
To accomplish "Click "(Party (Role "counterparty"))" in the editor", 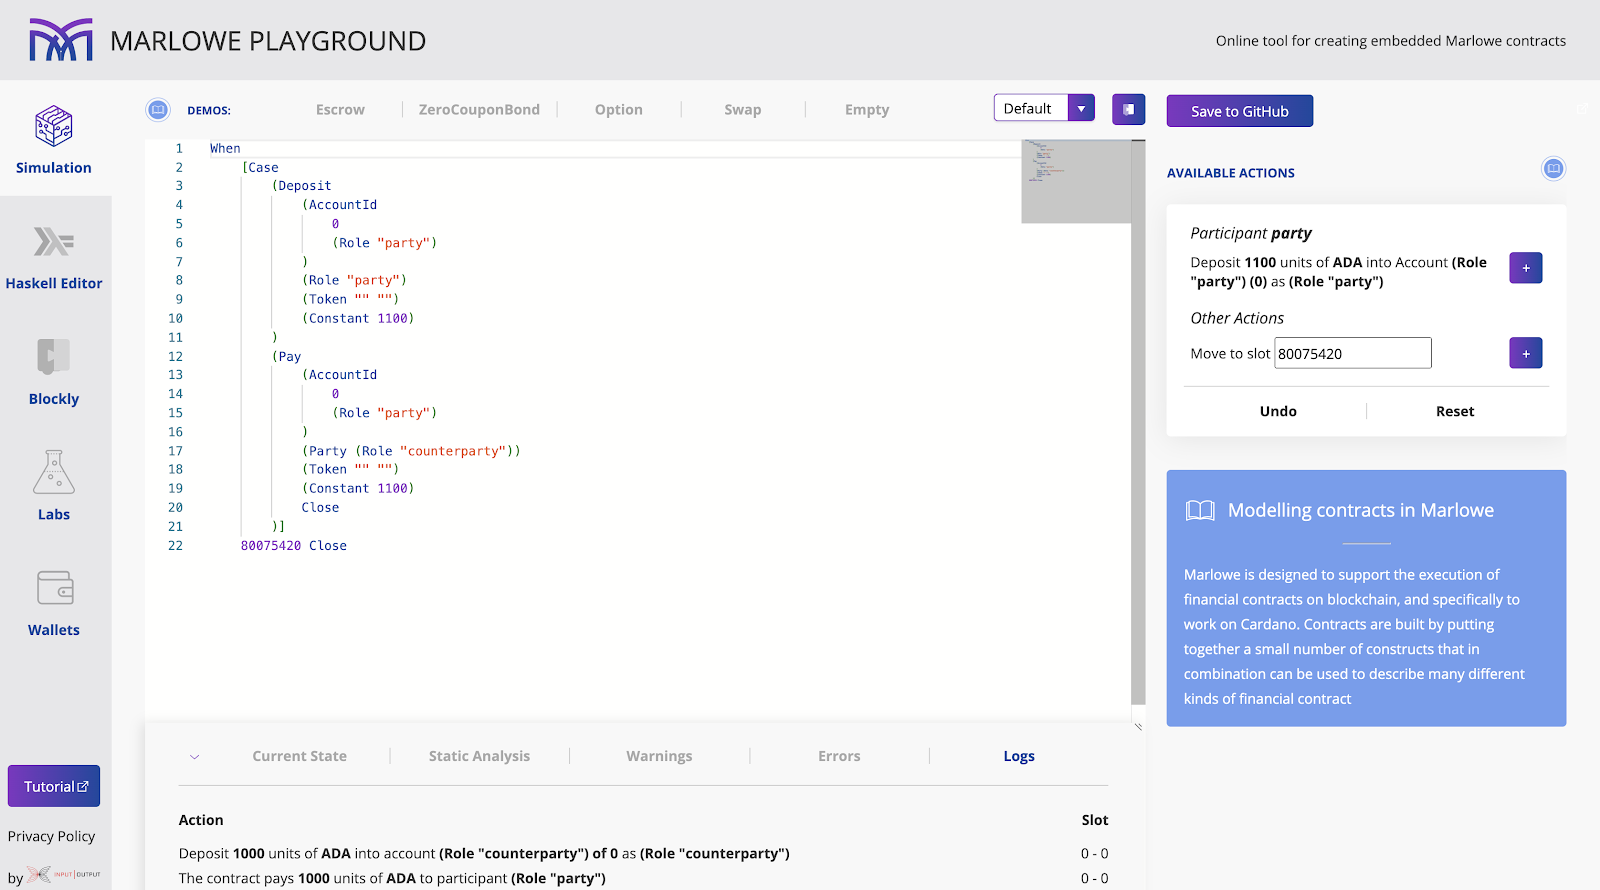I will tap(411, 451).
